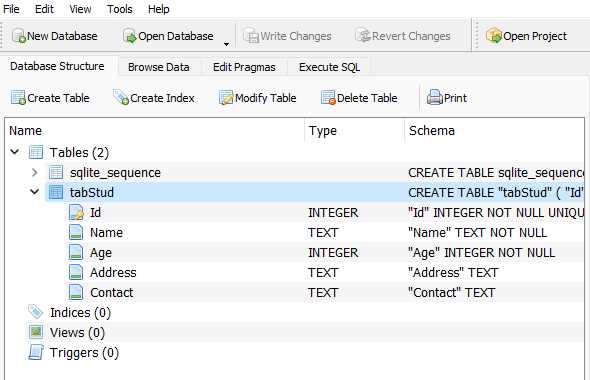590x380 pixels.
Task: Switch to the Edit Pragmas tab
Action: tap(244, 67)
